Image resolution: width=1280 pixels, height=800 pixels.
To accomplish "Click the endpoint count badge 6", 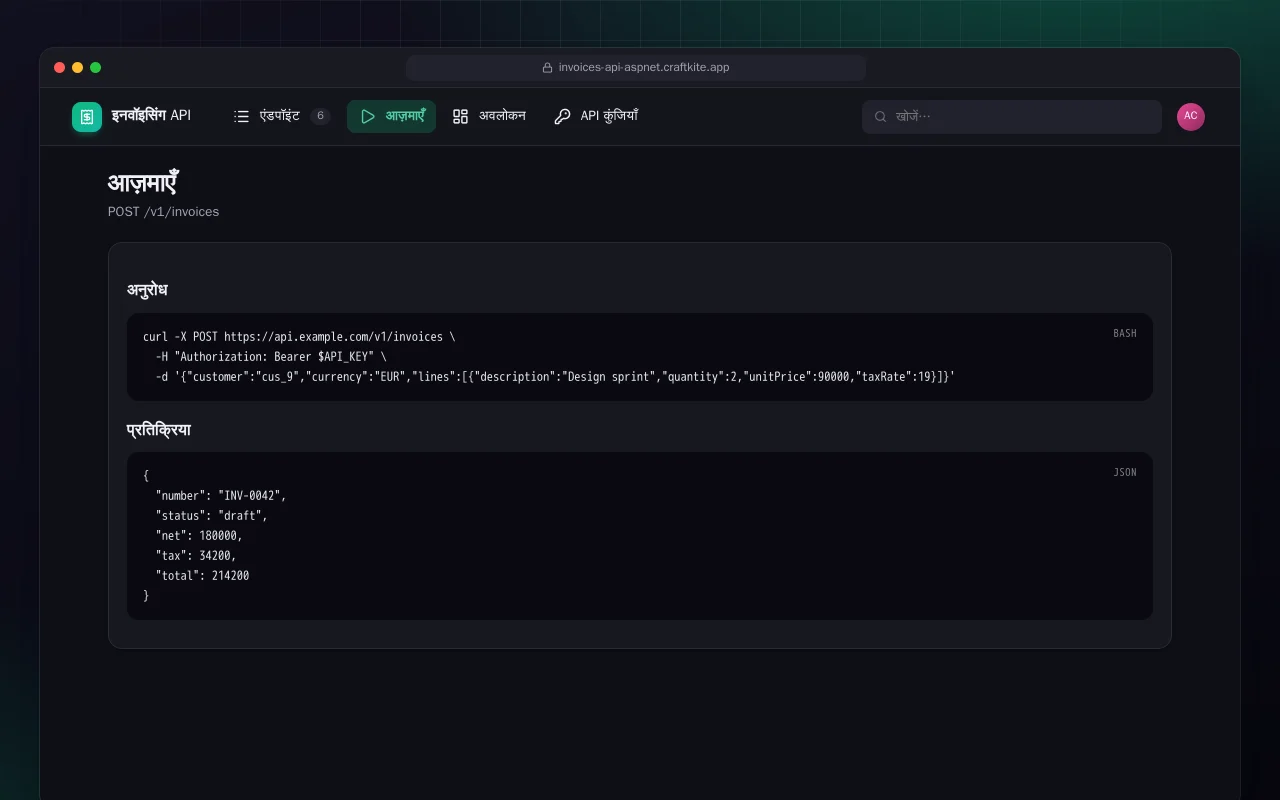I will click(x=320, y=116).
